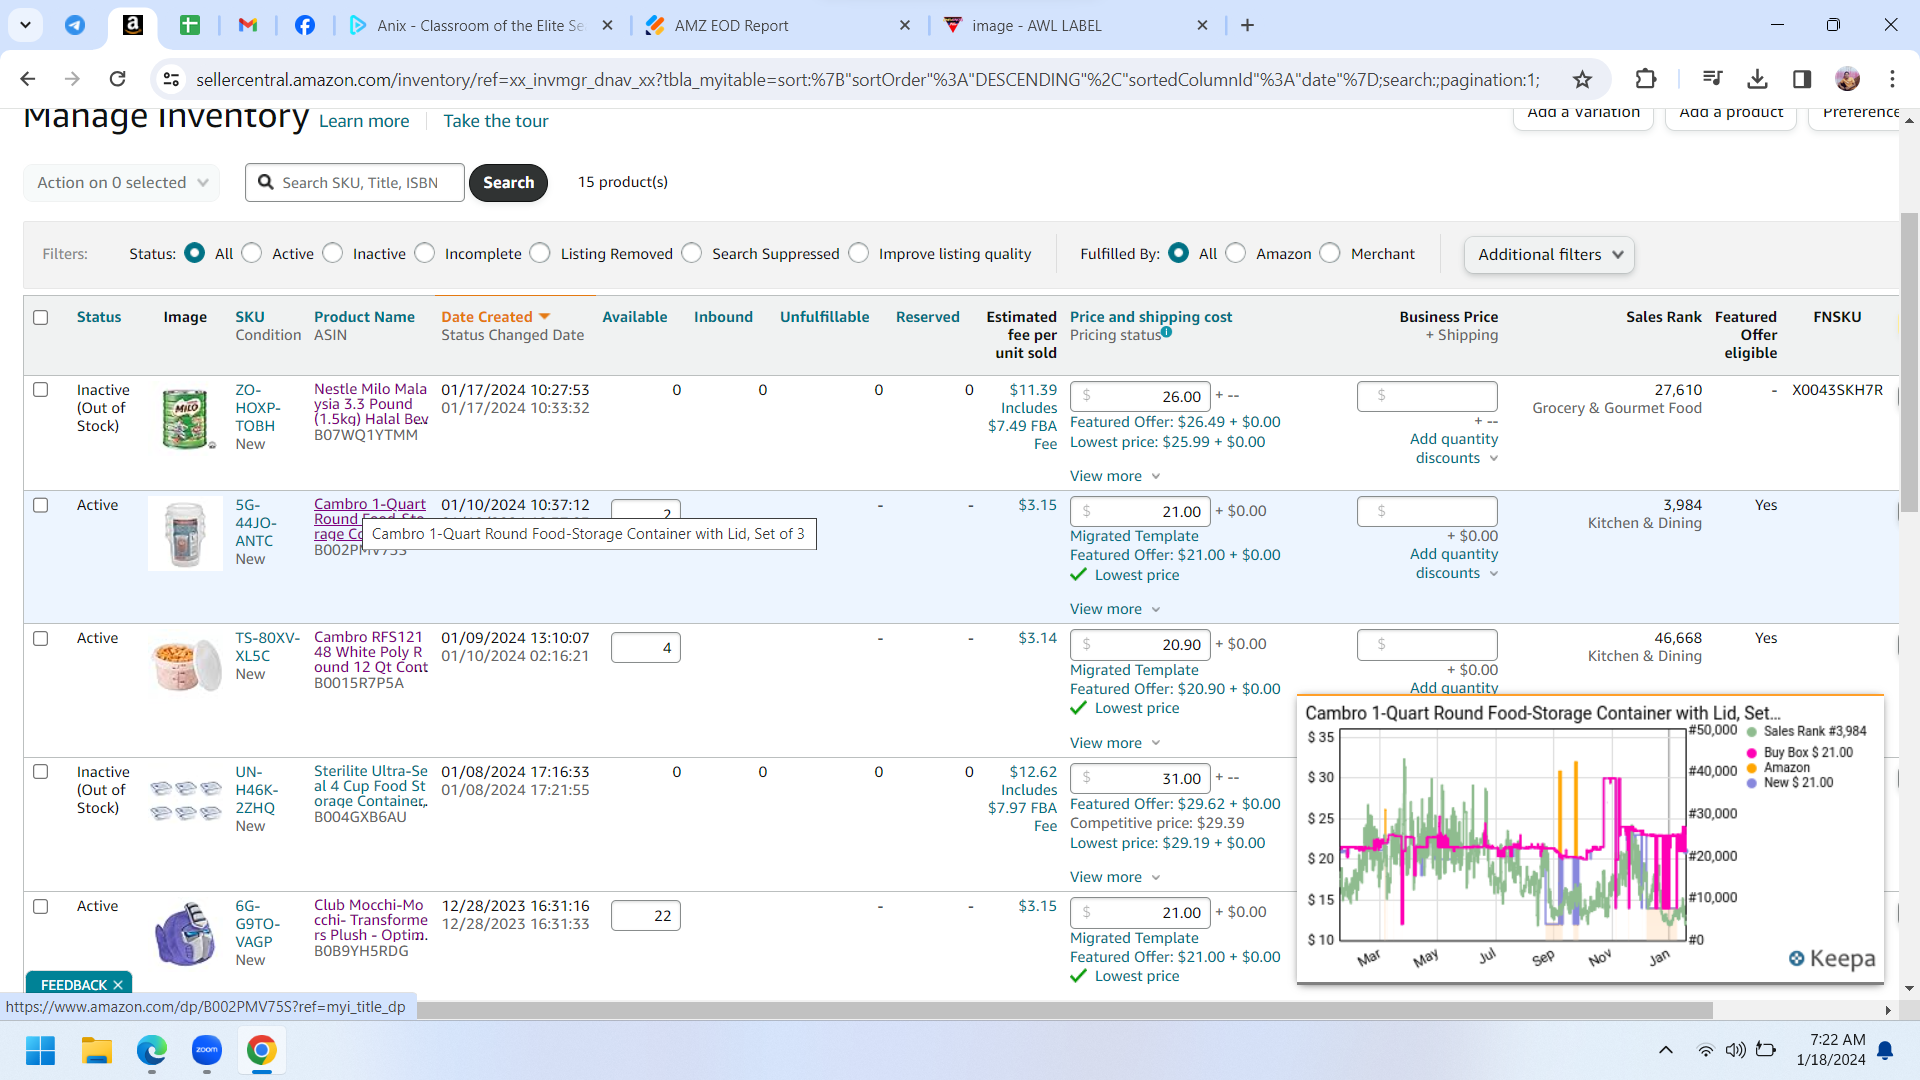Viewport: 1920px width, 1080px height.
Task: Tick the select-all checkbox in the table header
Action: tap(41, 317)
